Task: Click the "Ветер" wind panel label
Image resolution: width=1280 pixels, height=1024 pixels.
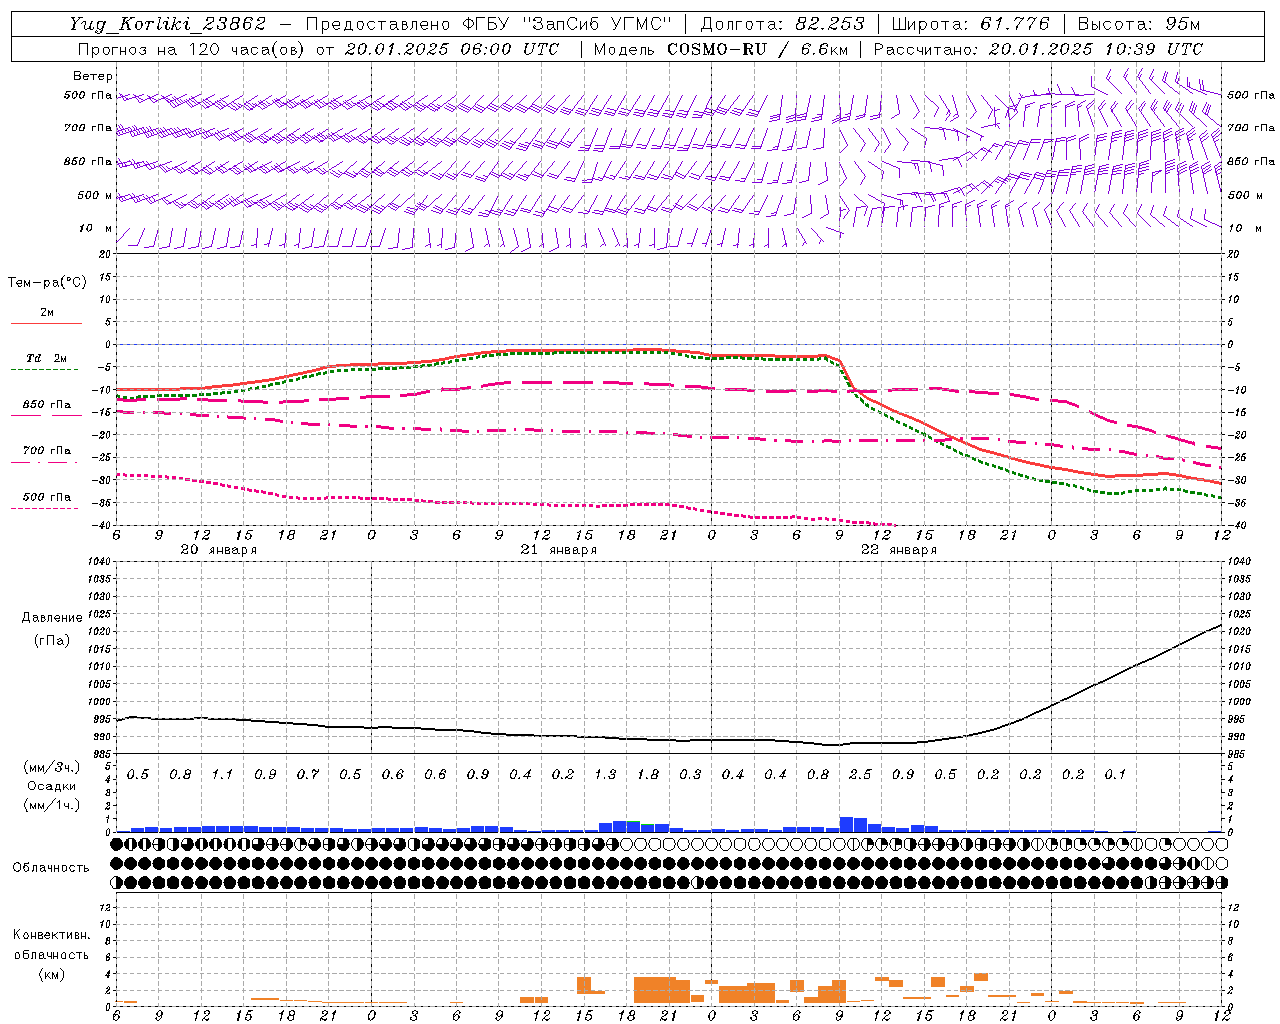Action: pyautogui.click(x=93, y=76)
